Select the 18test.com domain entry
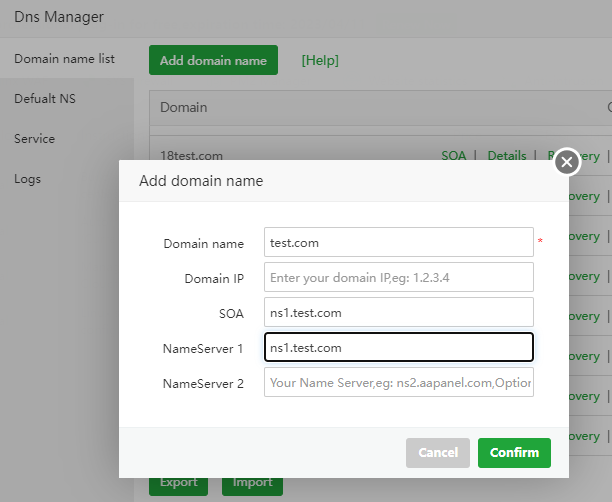 point(191,155)
